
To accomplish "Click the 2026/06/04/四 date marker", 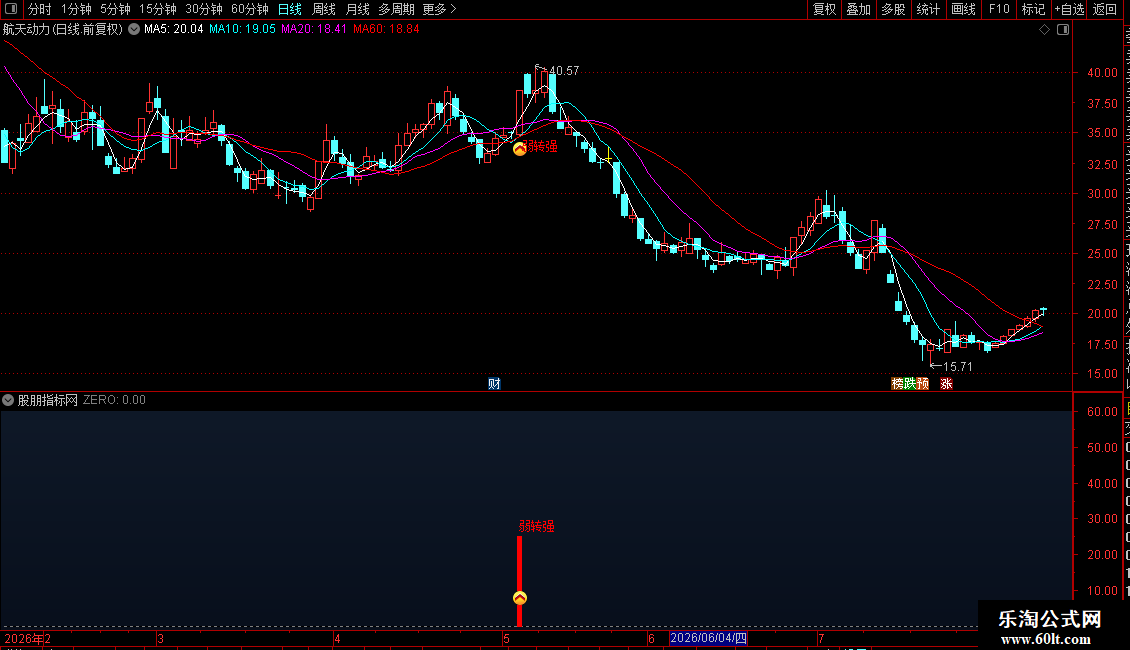I will click(x=708, y=638).
